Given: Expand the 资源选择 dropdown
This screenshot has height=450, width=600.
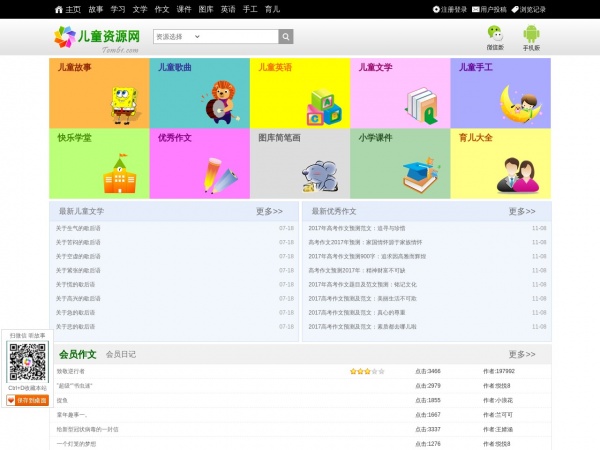Looking at the screenshot, I should (215, 37).
